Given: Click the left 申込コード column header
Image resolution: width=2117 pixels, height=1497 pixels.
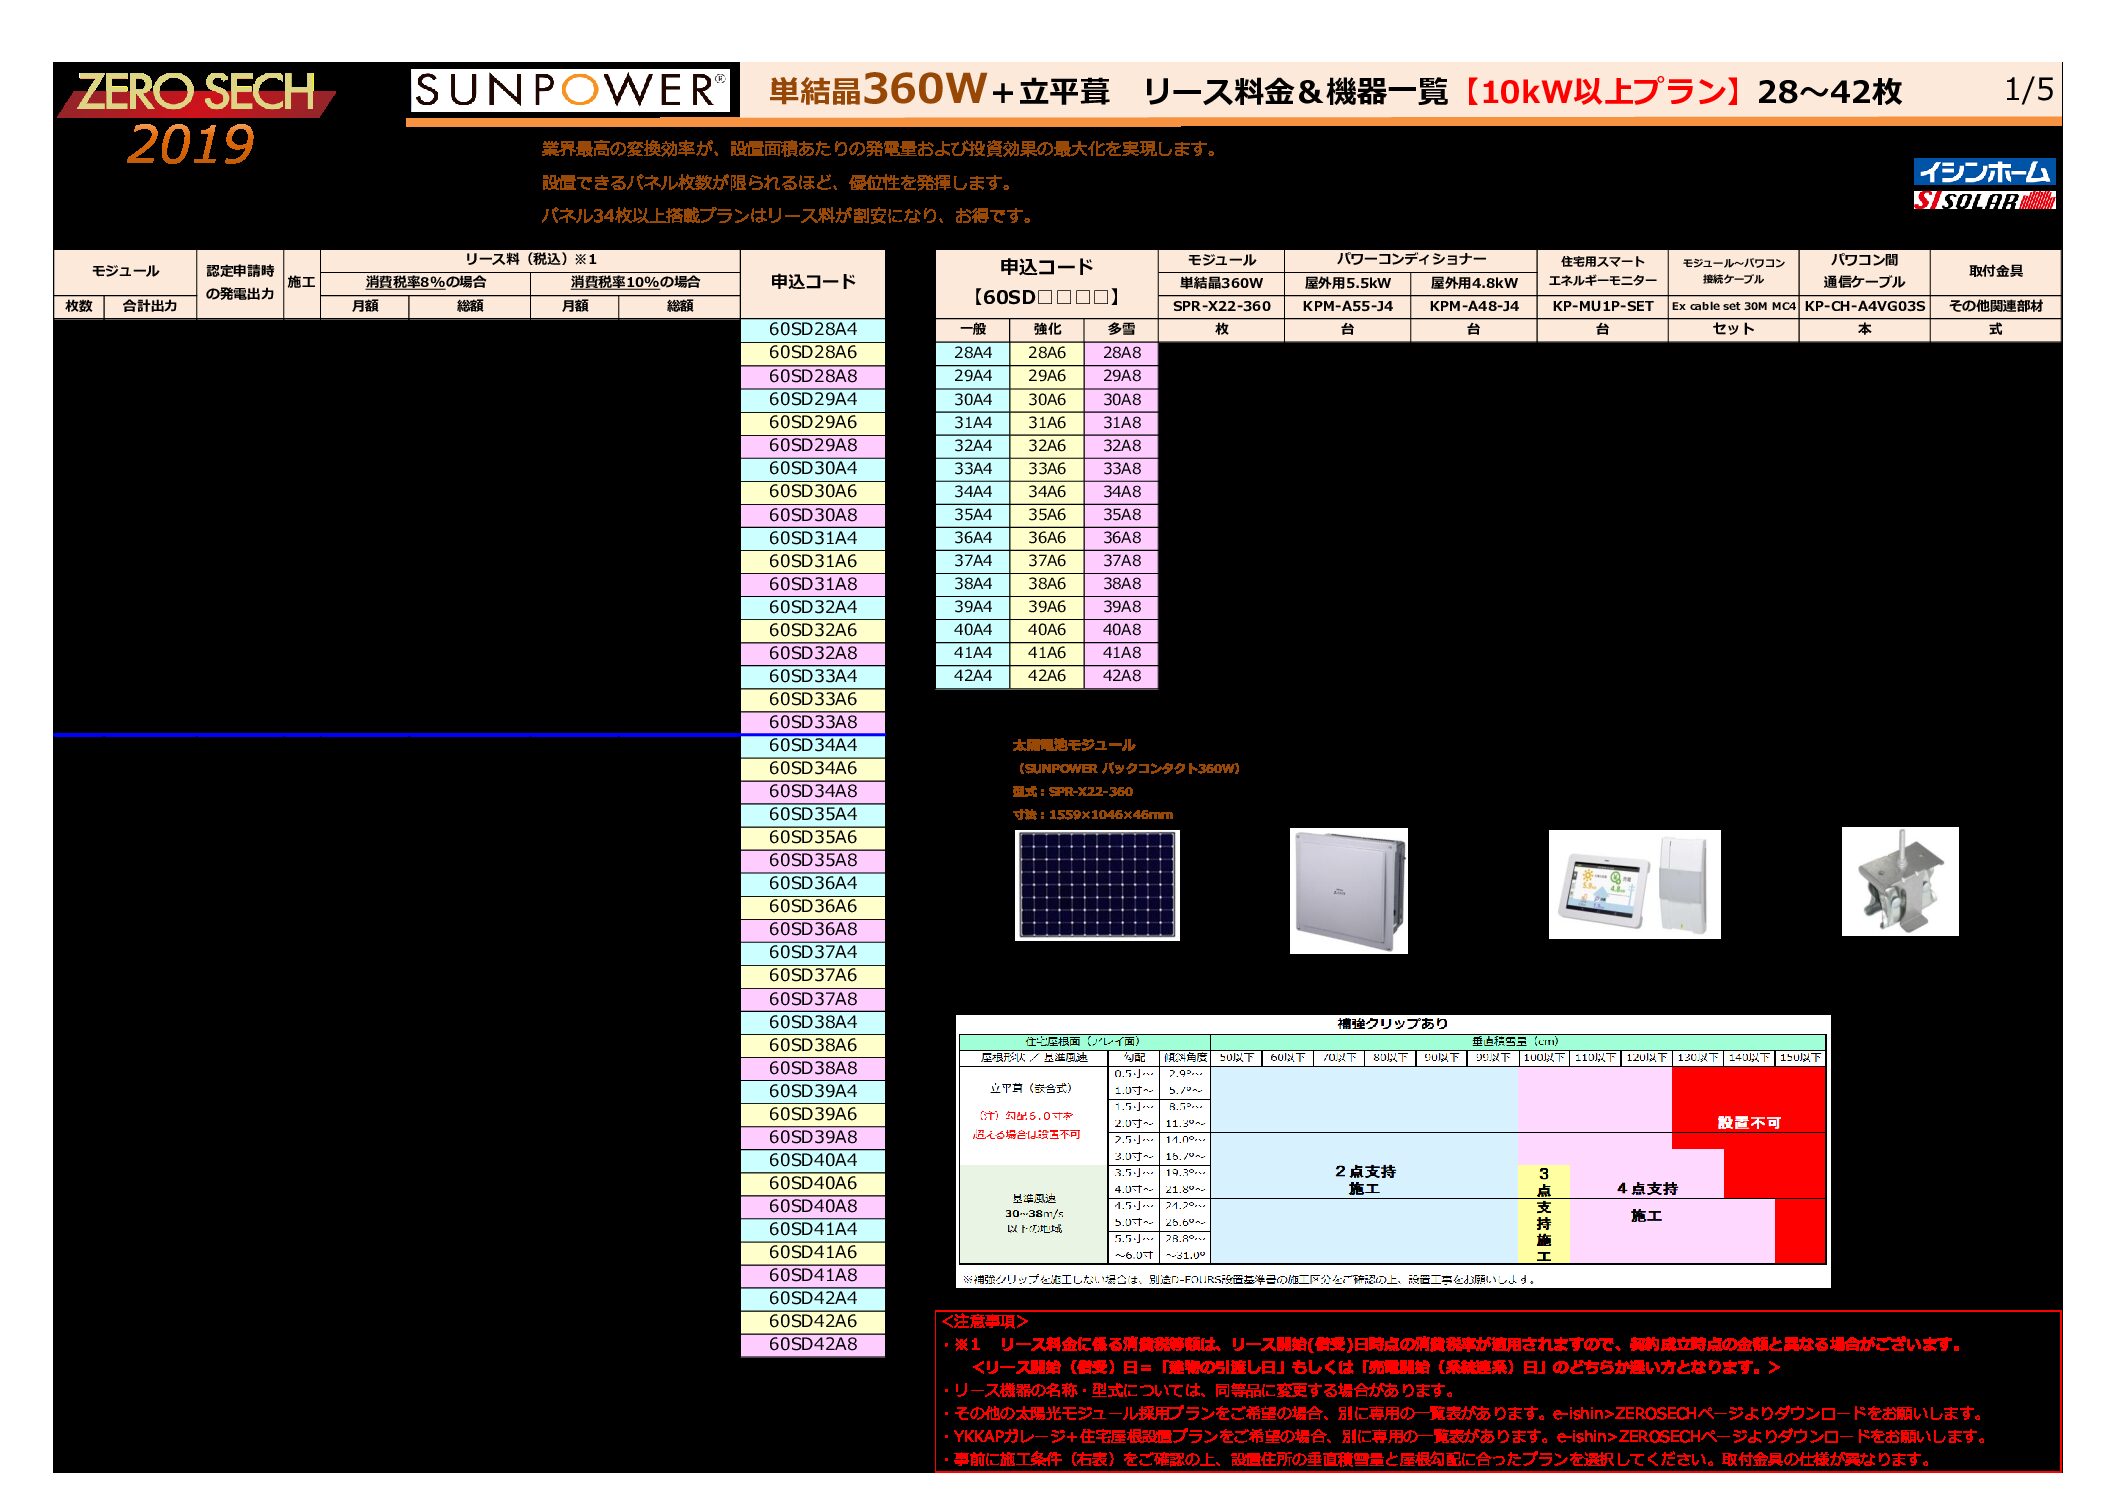Looking at the screenshot, I should coord(813,283).
